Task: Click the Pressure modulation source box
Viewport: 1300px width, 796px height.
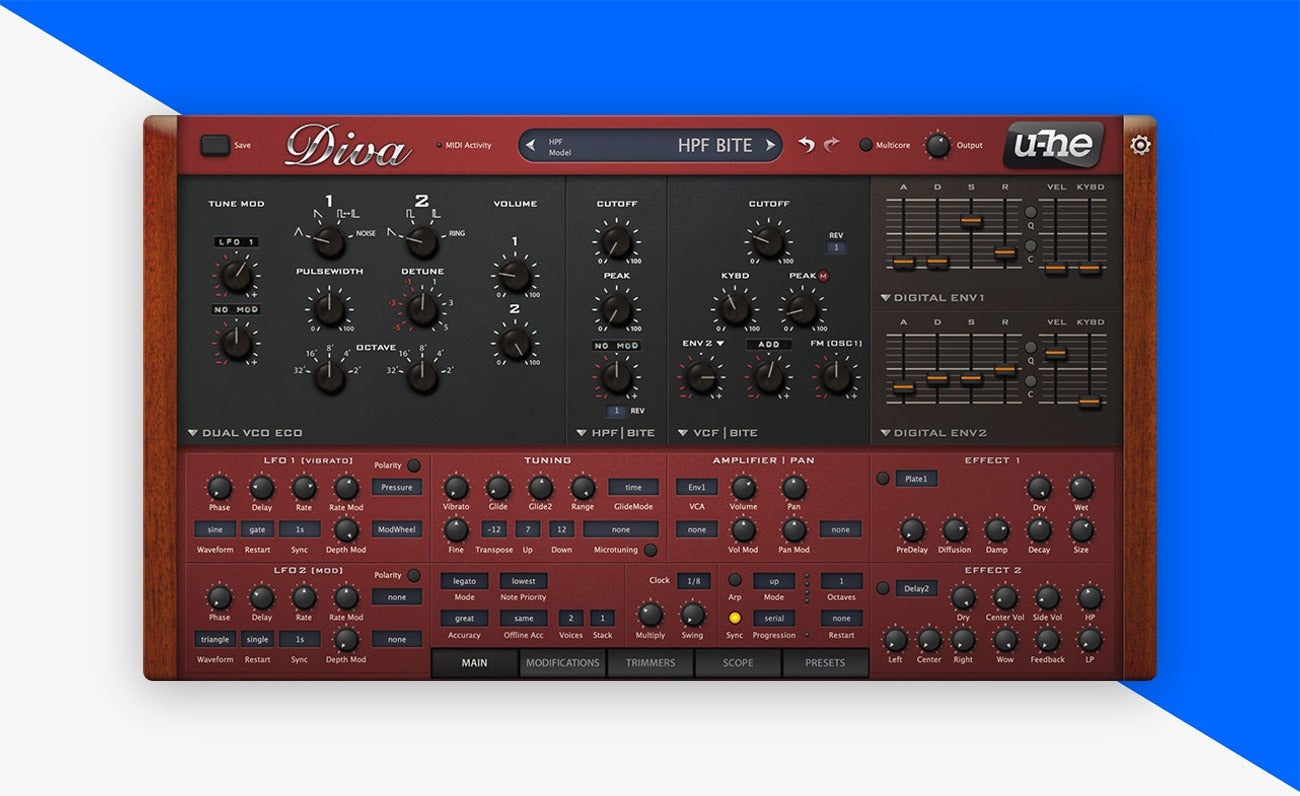Action: [397, 487]
